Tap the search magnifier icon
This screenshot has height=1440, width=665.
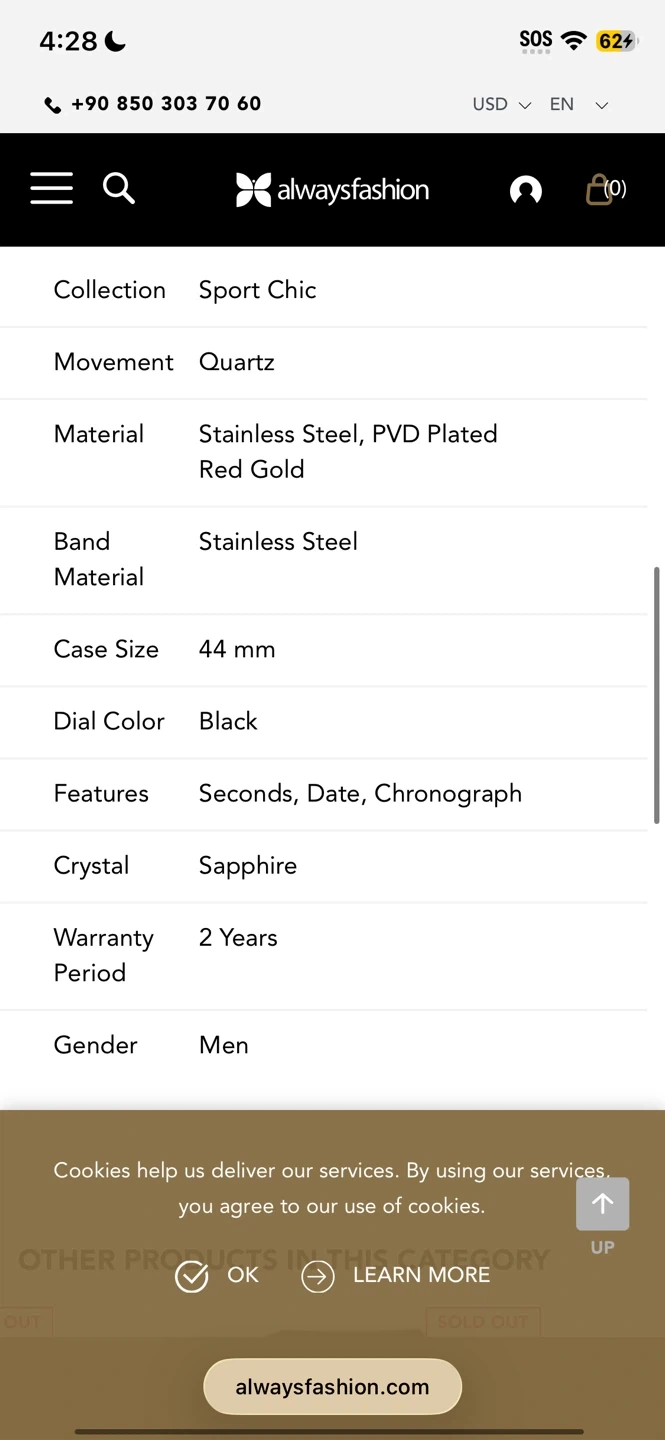(118, 188)
